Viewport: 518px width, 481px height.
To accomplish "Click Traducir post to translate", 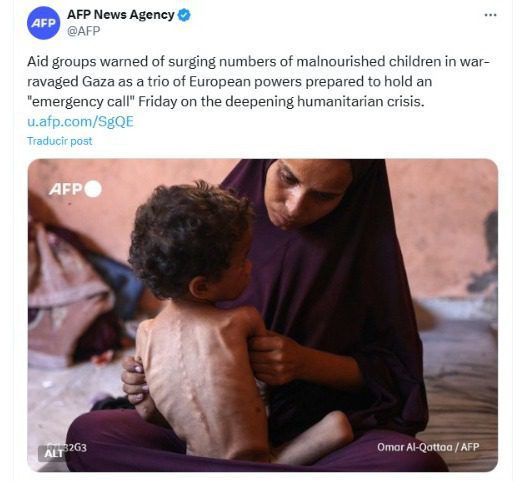I will tap(60, 141).
